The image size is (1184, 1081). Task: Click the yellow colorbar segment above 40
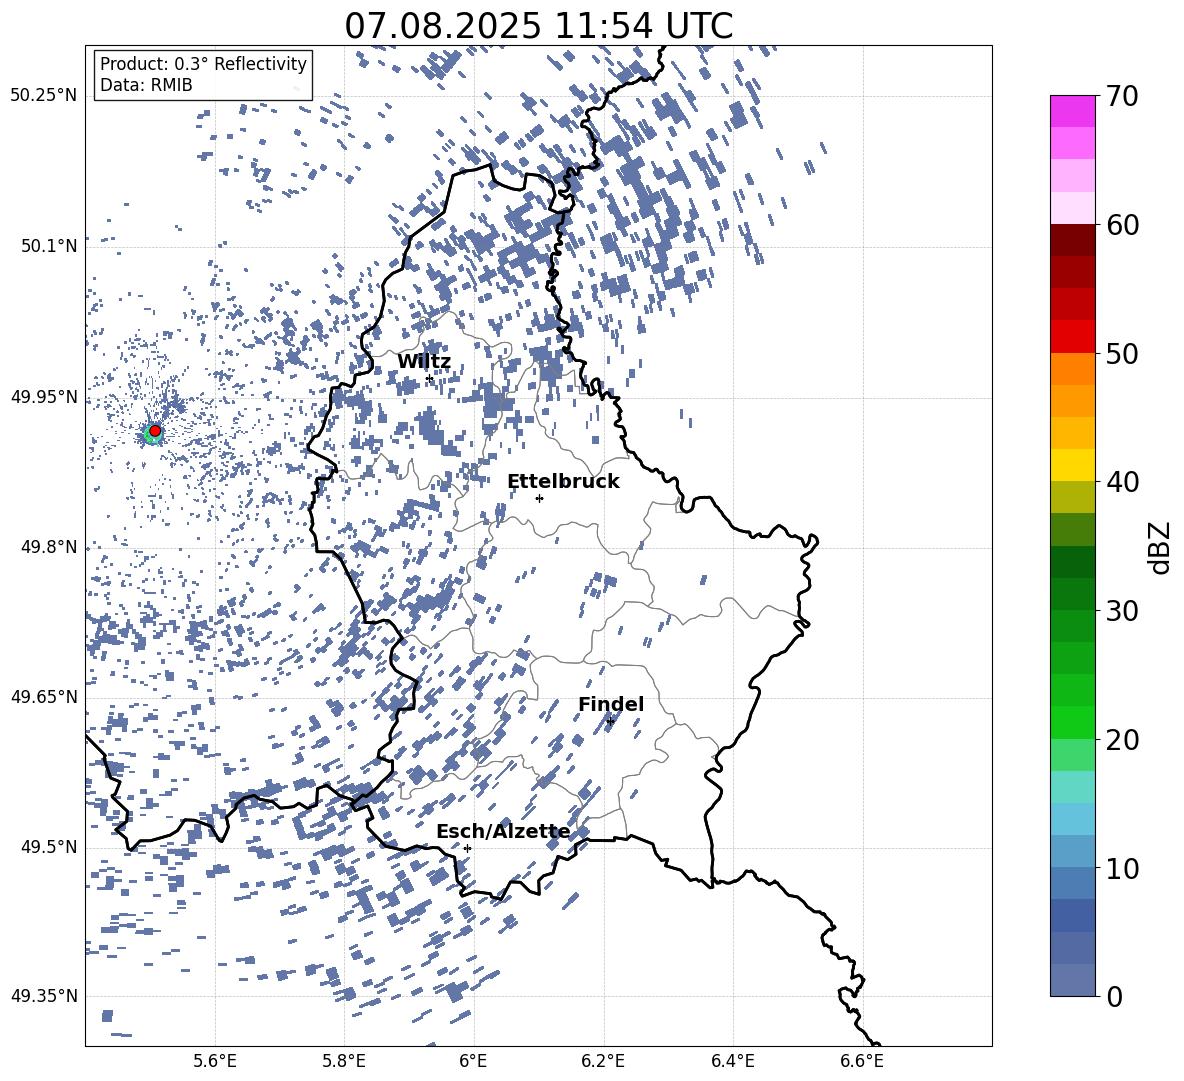[1073, 465]
